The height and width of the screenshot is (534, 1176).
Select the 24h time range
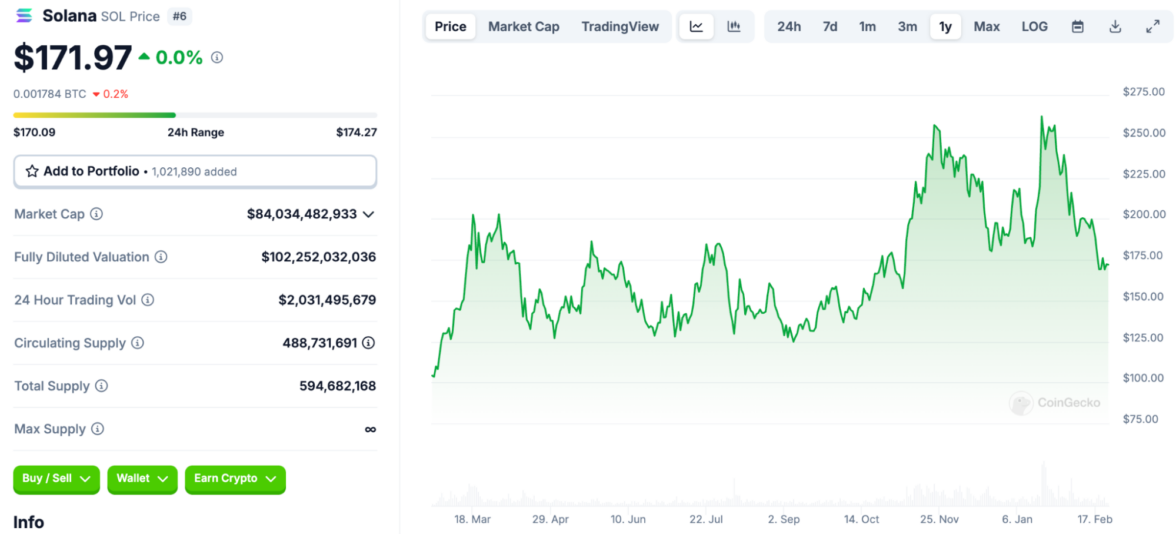click(x=789, y=27)
